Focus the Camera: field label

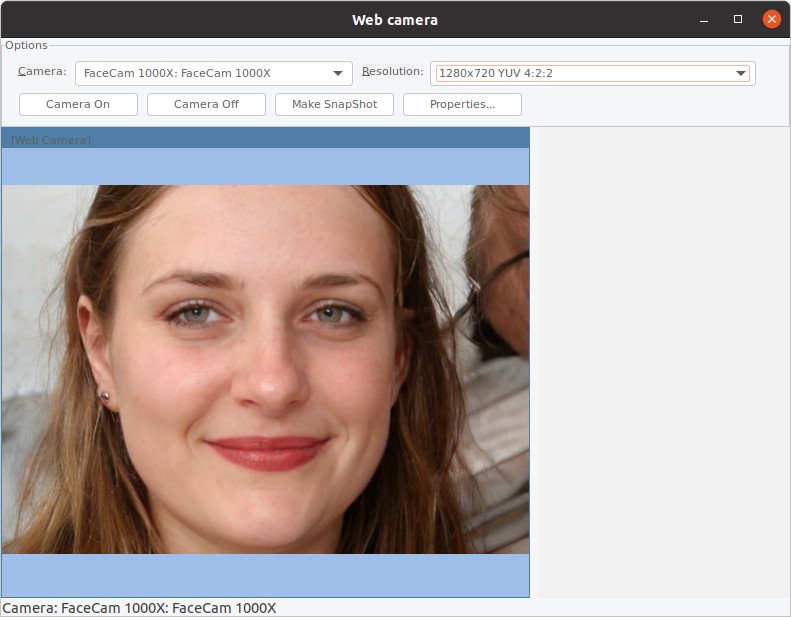[42, 72]
